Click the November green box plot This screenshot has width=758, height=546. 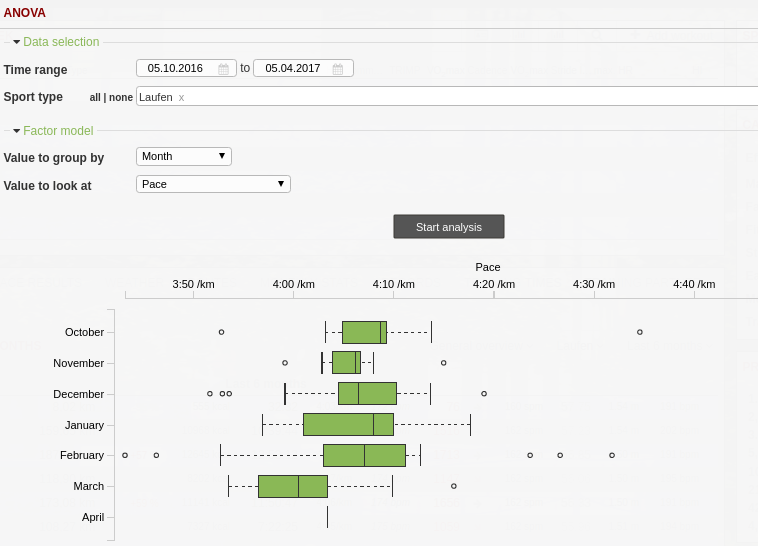pos(346,362)
